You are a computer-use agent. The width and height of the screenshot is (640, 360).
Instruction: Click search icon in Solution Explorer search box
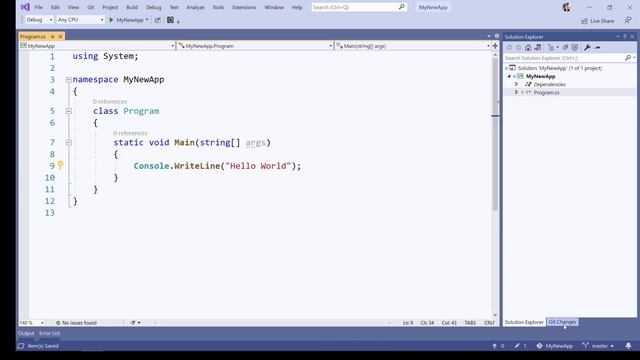tap(628, 58)
